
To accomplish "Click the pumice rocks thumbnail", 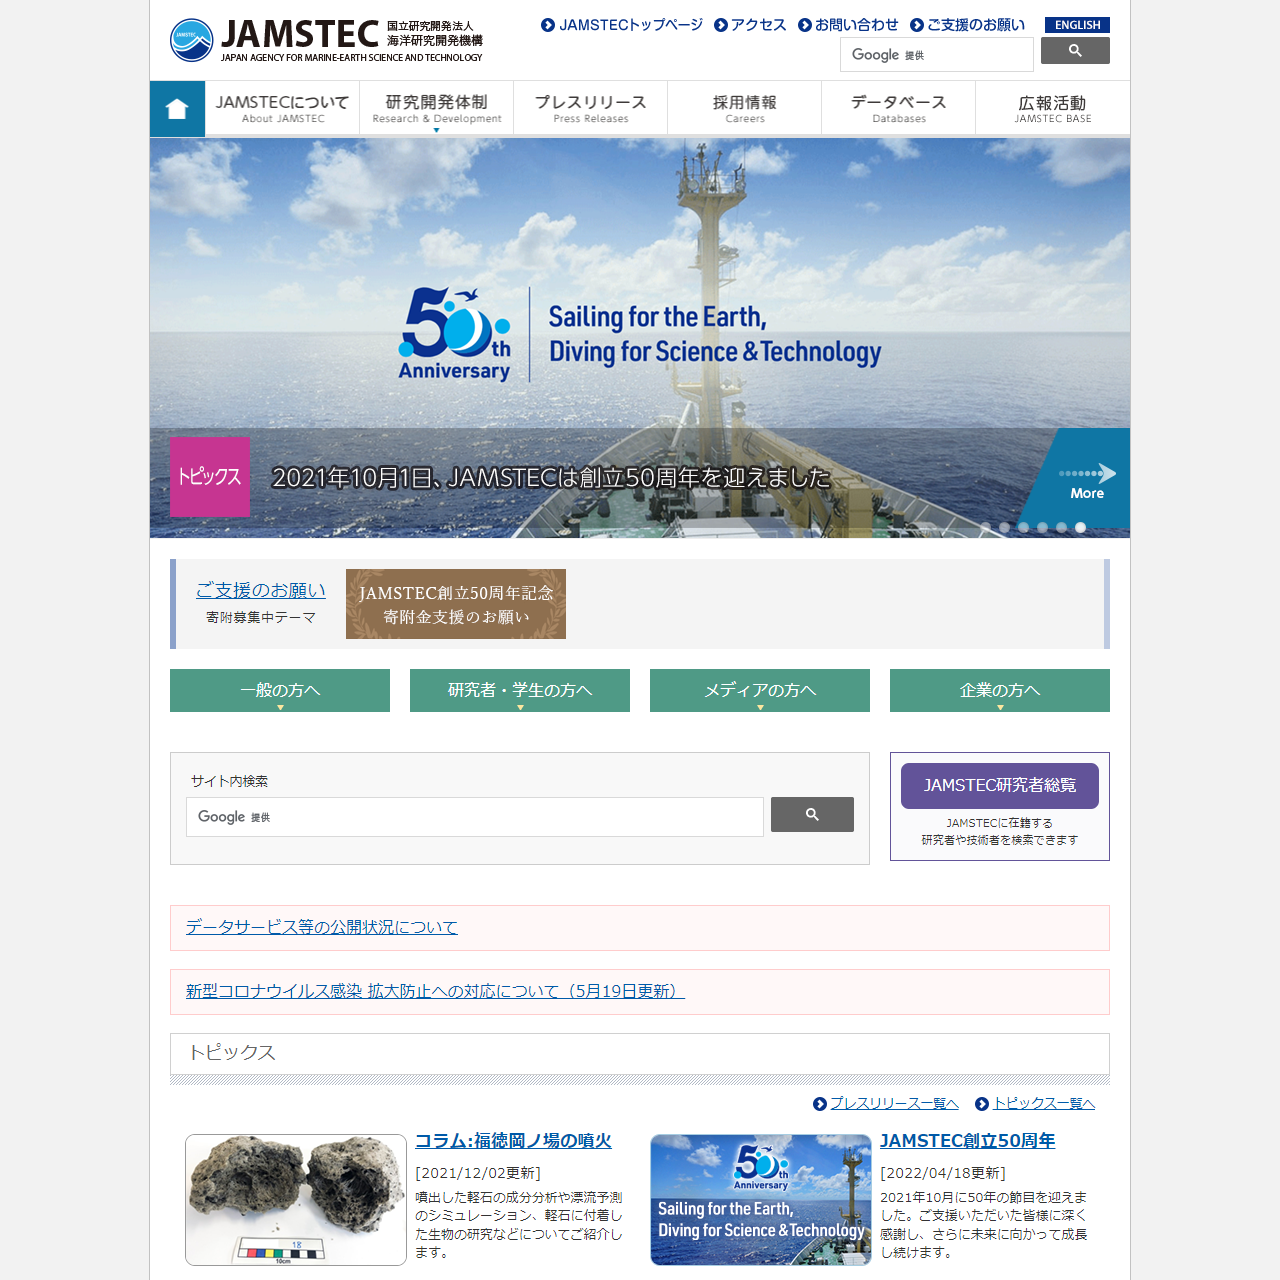I will point(296,1200).
